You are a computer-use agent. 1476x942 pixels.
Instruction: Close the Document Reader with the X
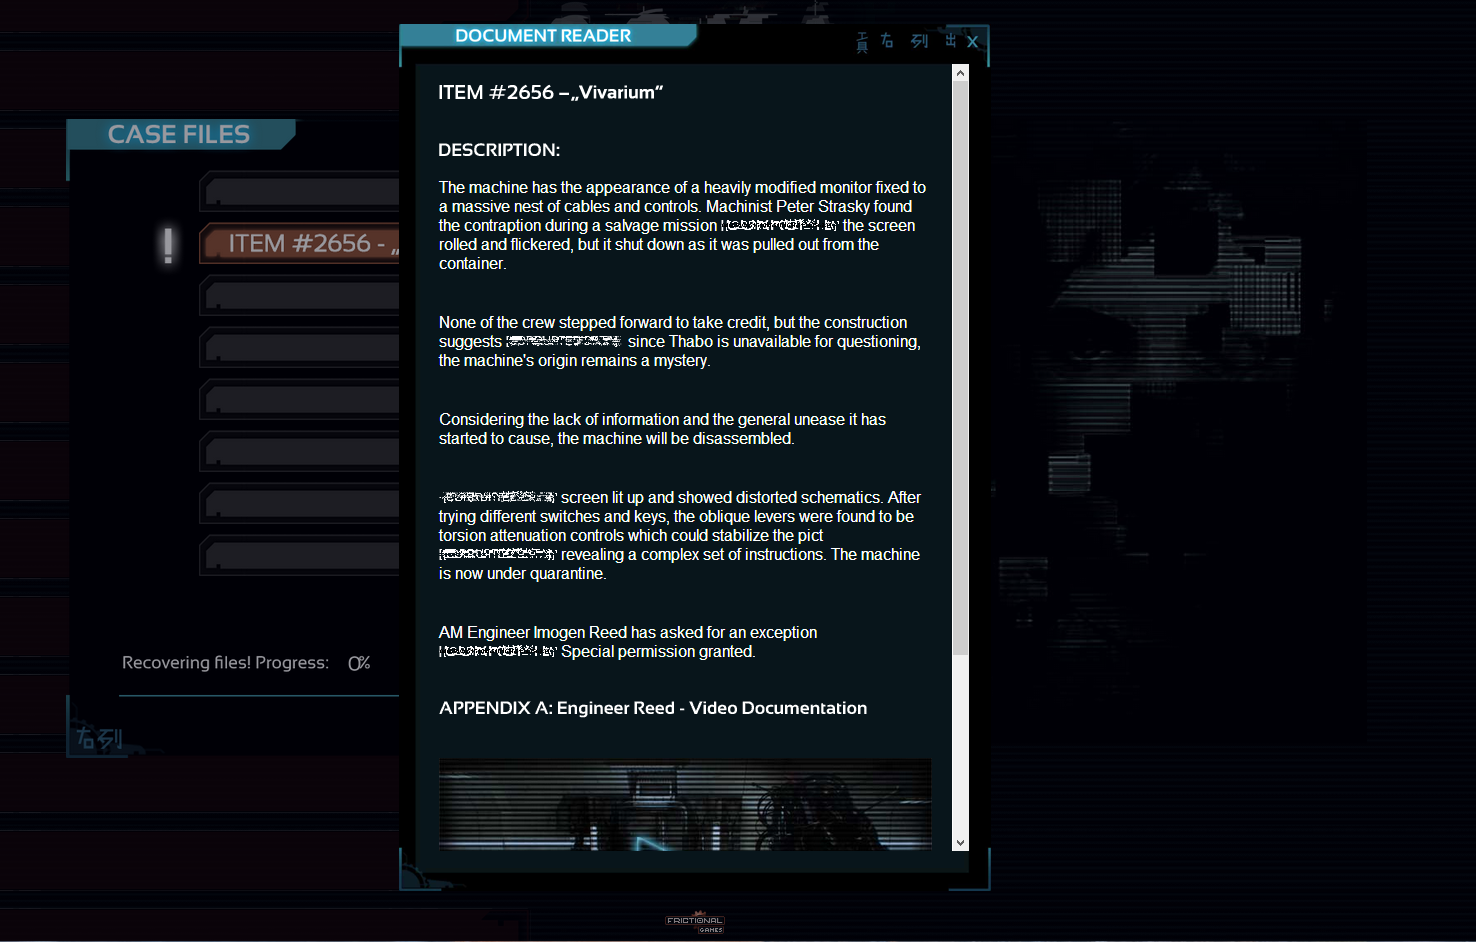[972, 42]
